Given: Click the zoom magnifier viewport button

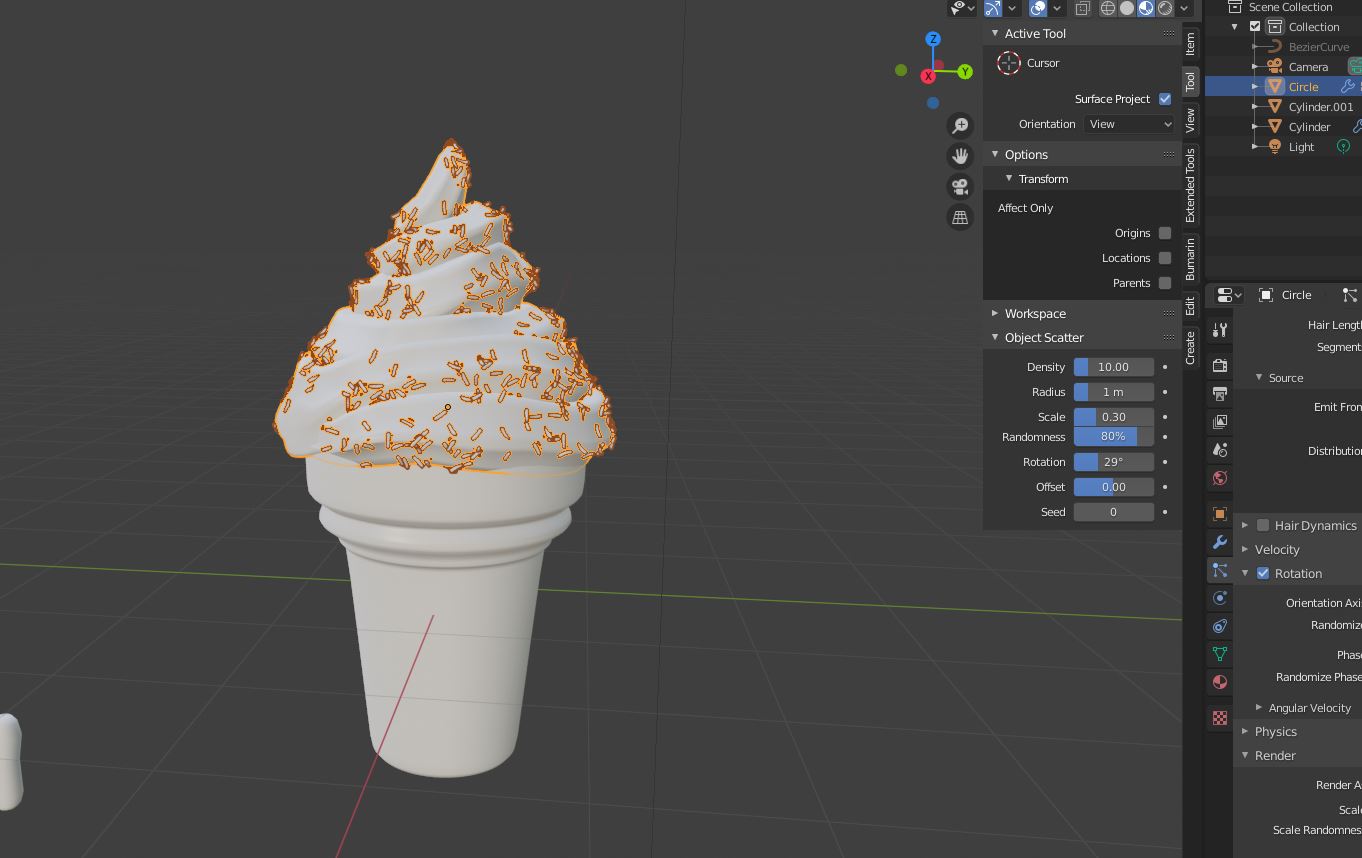Looking at the screenshot, I should 960,125.
